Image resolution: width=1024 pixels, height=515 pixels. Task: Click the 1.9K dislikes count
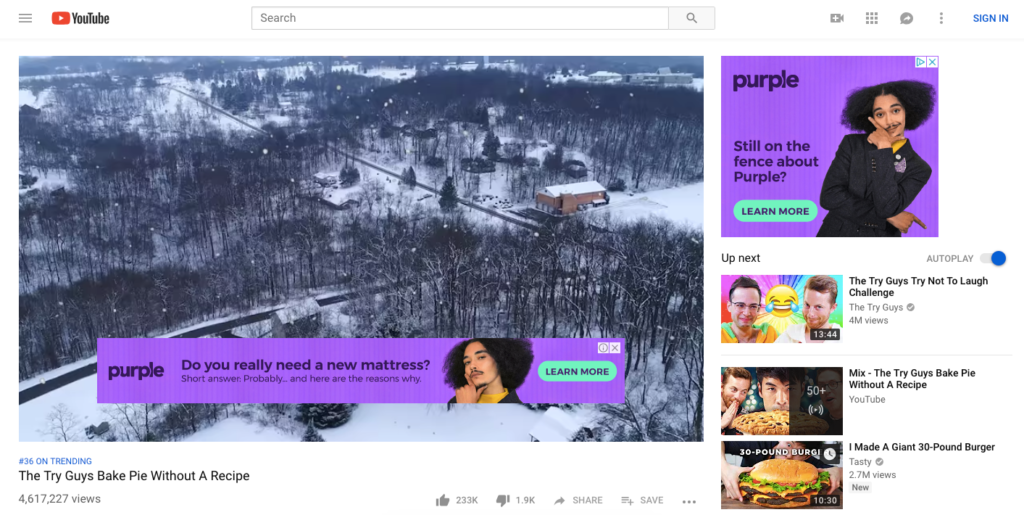pyautogui.click(x=525, y=501)
